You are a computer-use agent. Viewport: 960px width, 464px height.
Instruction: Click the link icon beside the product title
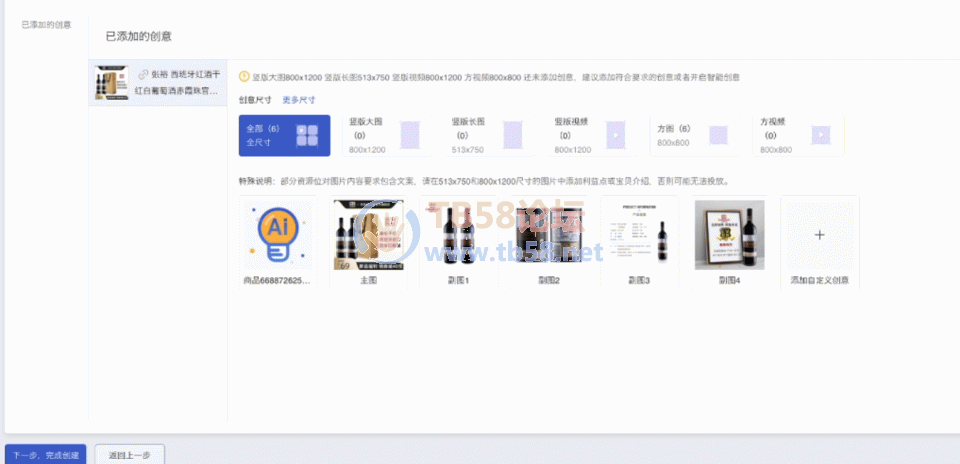tap(143, 75)
